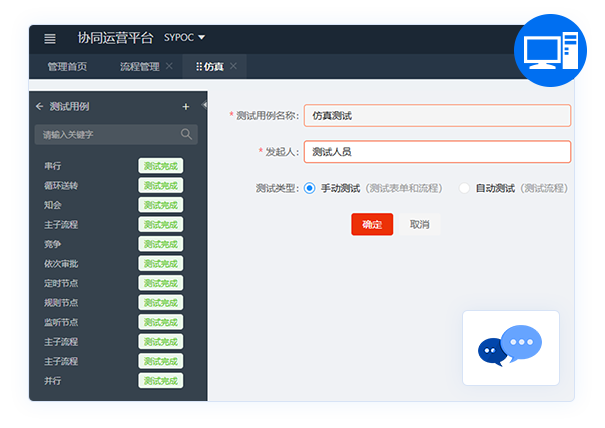Switch to the 管理首页 tab
605x428 pixels.
(67, 66)
